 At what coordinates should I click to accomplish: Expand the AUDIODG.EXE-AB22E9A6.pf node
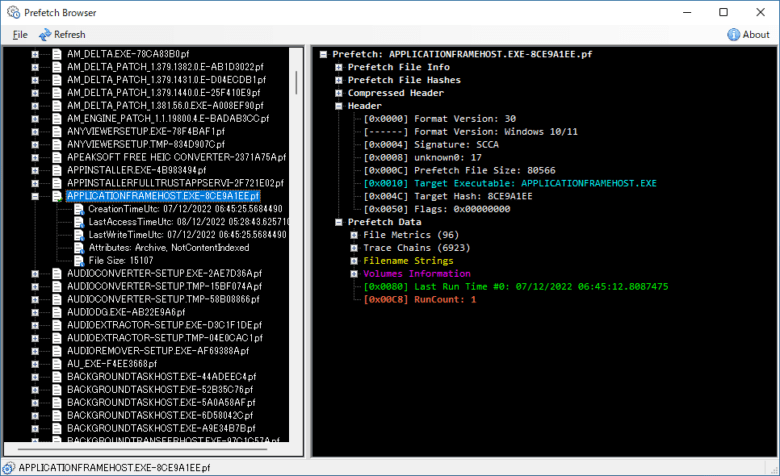(x=35, y=312)
